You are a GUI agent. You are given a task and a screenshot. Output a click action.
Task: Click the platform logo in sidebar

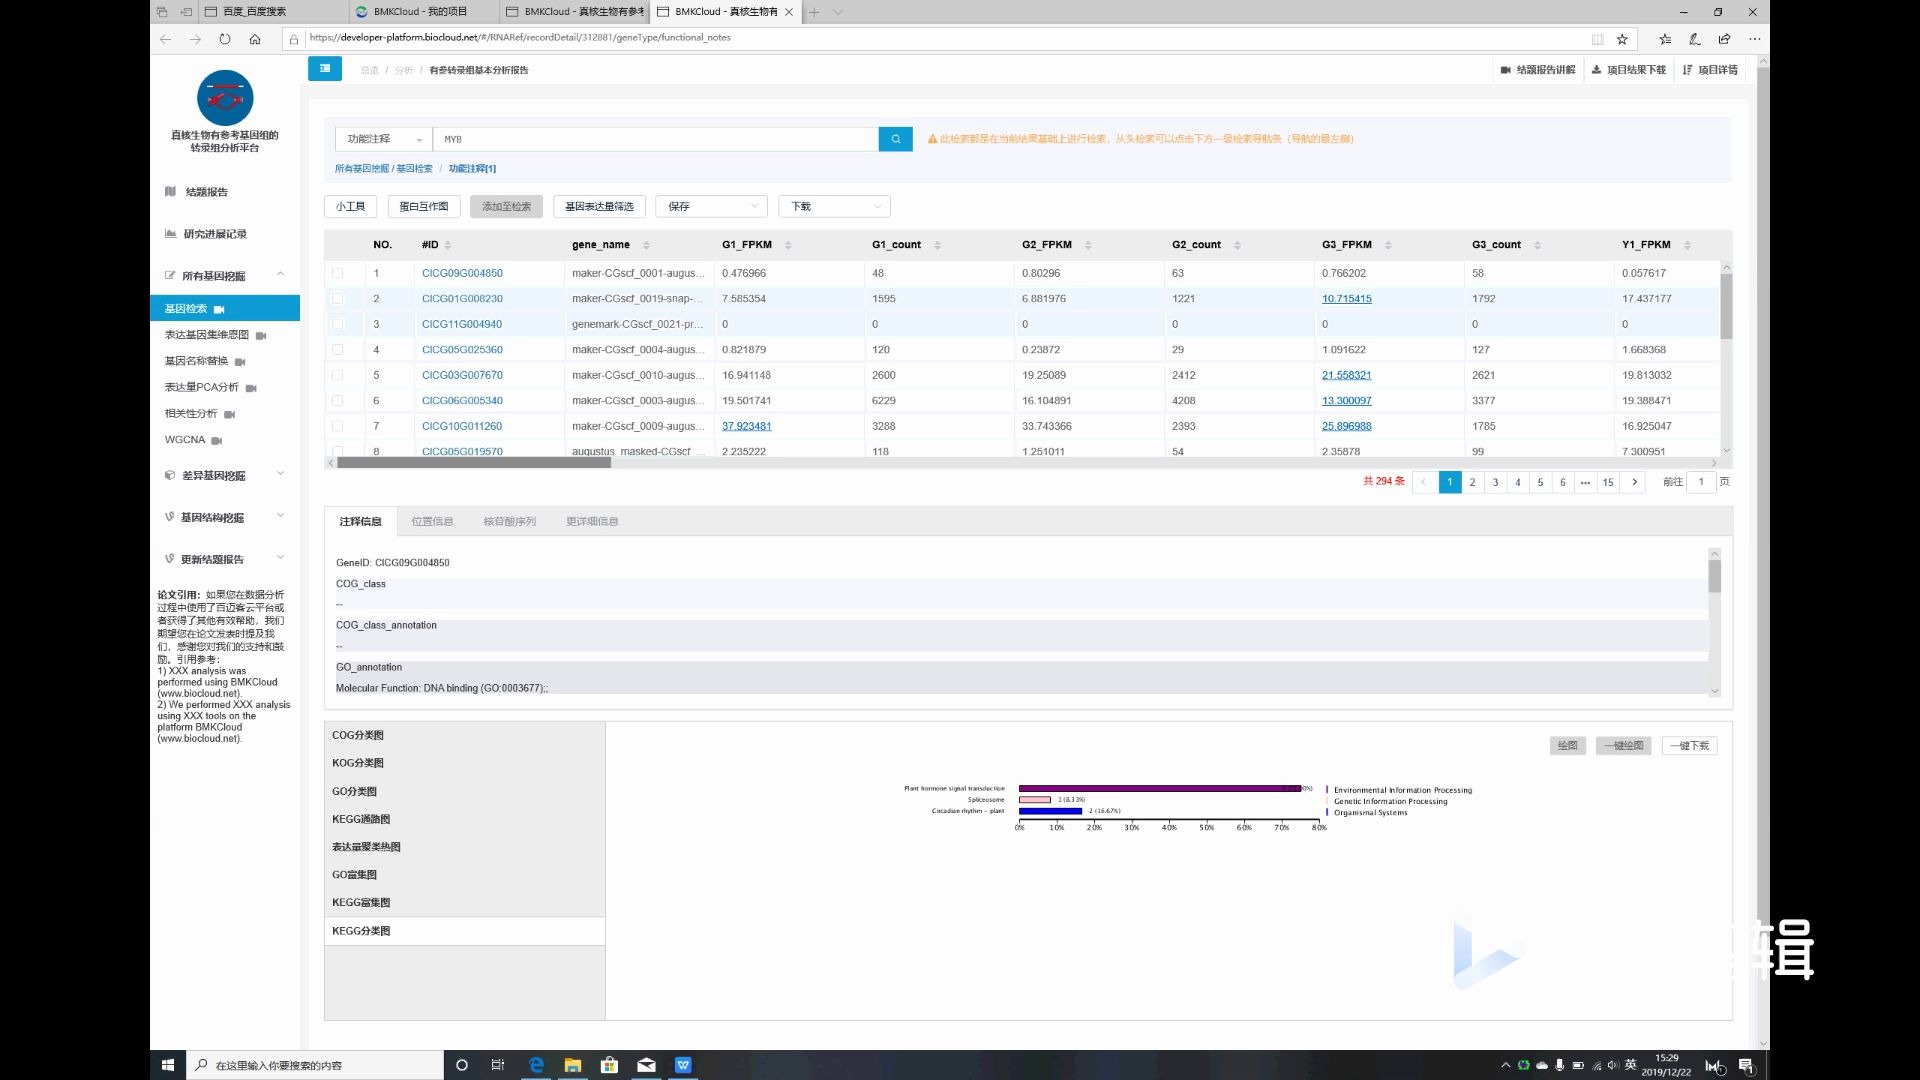225,98
